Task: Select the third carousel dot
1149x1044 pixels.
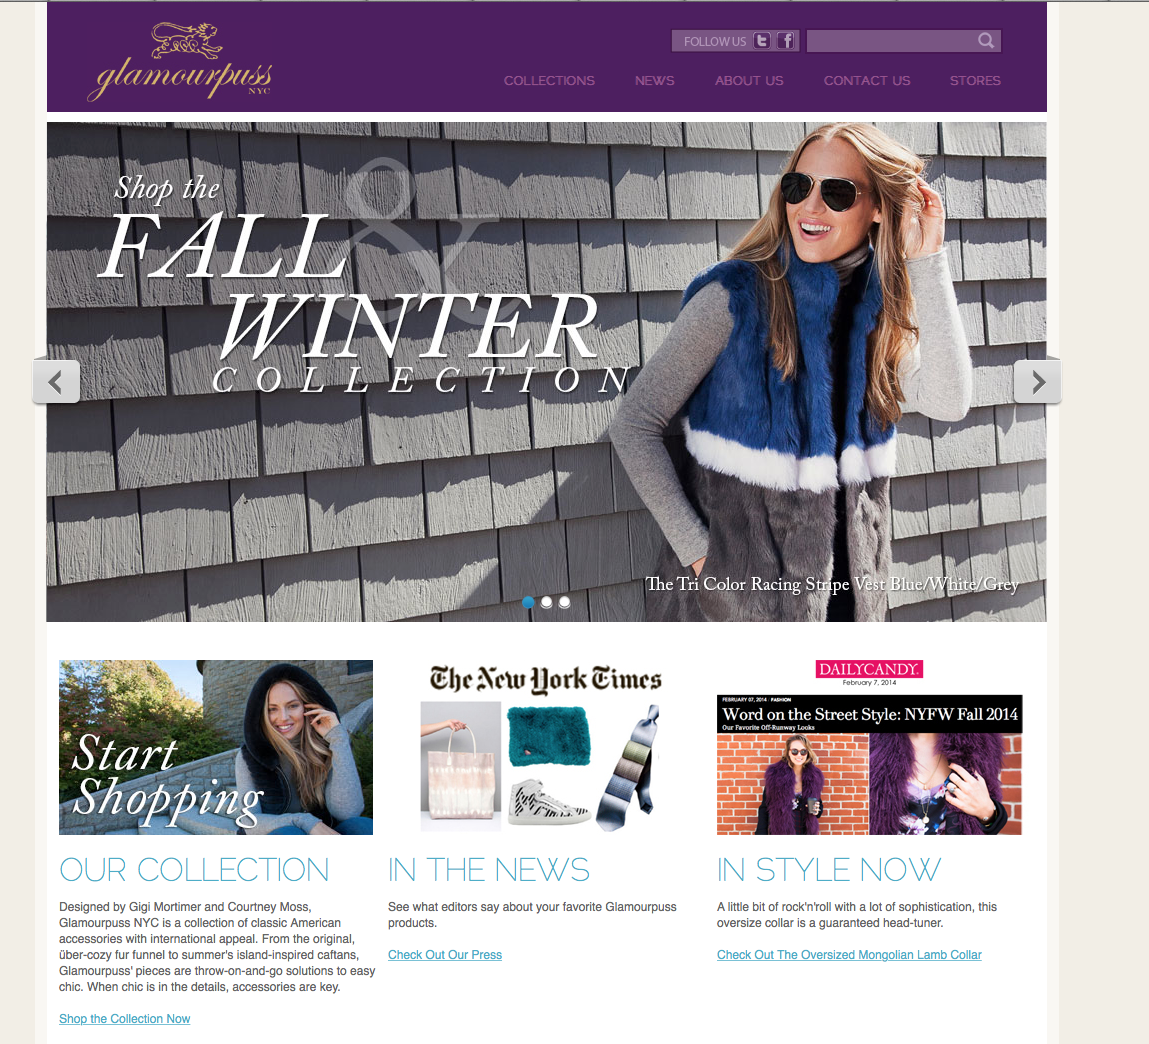Action: (564, 602)
